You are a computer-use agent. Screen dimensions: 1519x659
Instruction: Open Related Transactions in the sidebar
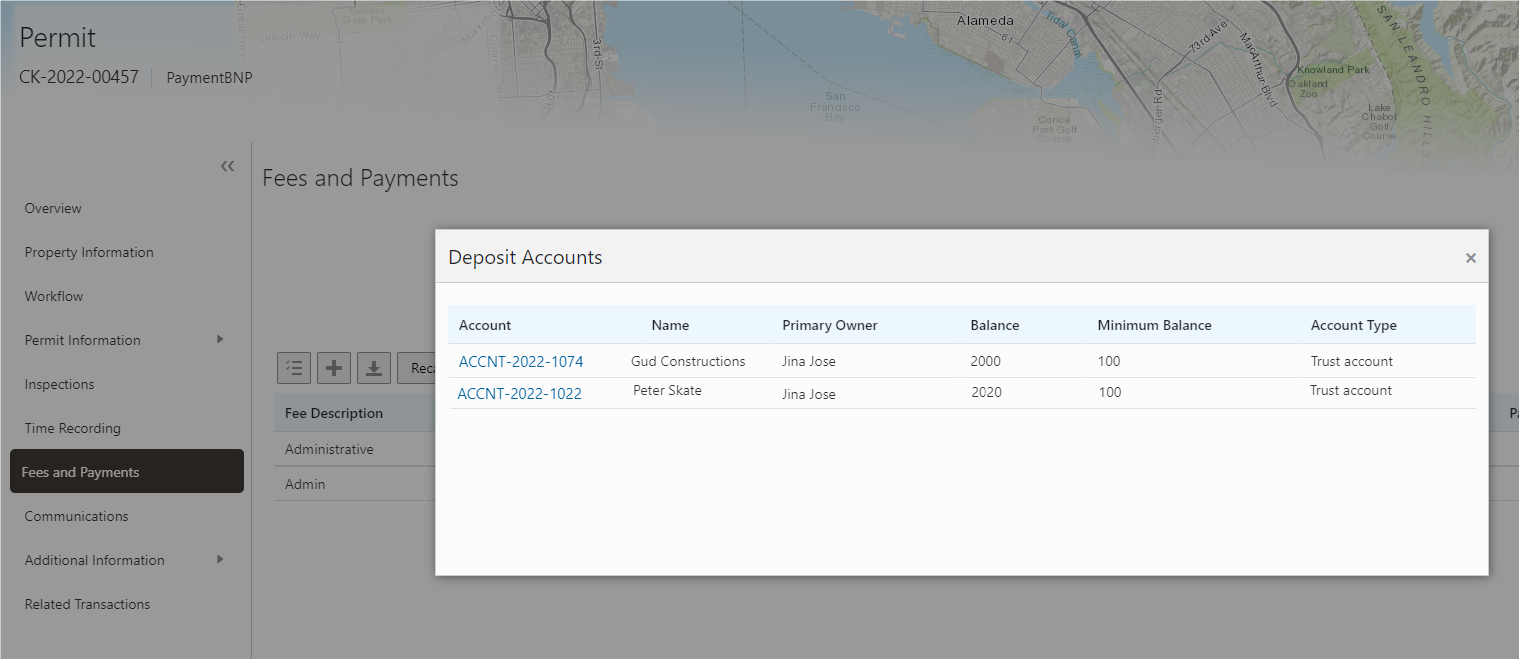[87, 604]
